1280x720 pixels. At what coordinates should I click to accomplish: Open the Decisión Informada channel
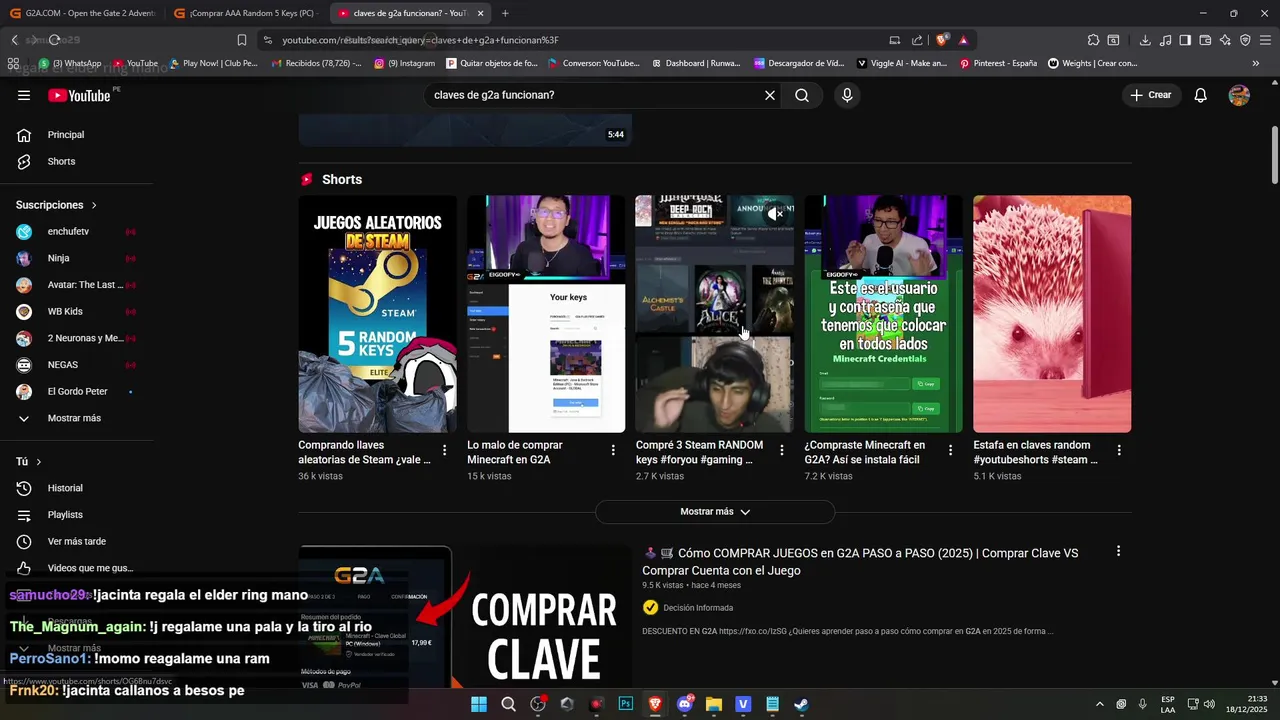coord(698,608)
